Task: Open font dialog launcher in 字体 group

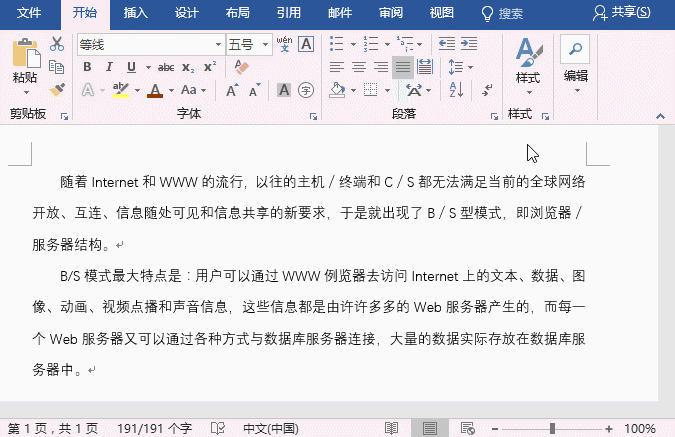Action: [313, 116]
